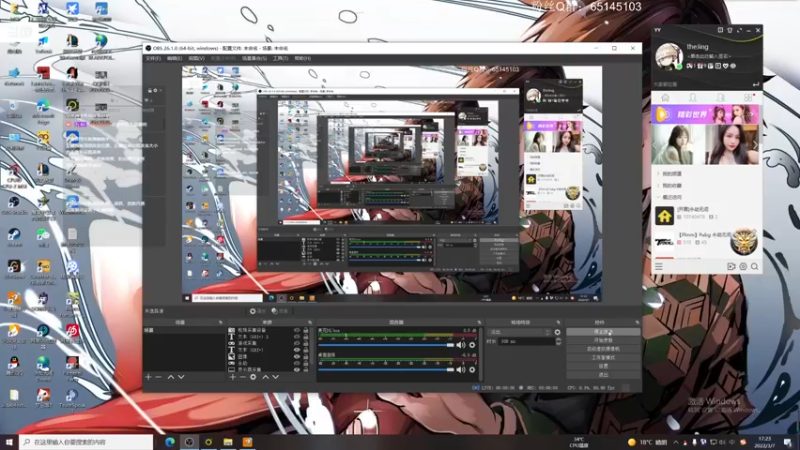The height and width of the screenshot is (450, 800).
Task: Click 工作室模式 button
Action: coord(603,358)
